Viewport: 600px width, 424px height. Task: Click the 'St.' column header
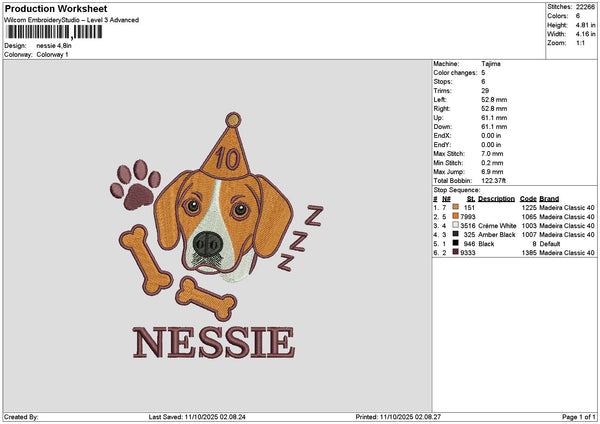point(471,199)
